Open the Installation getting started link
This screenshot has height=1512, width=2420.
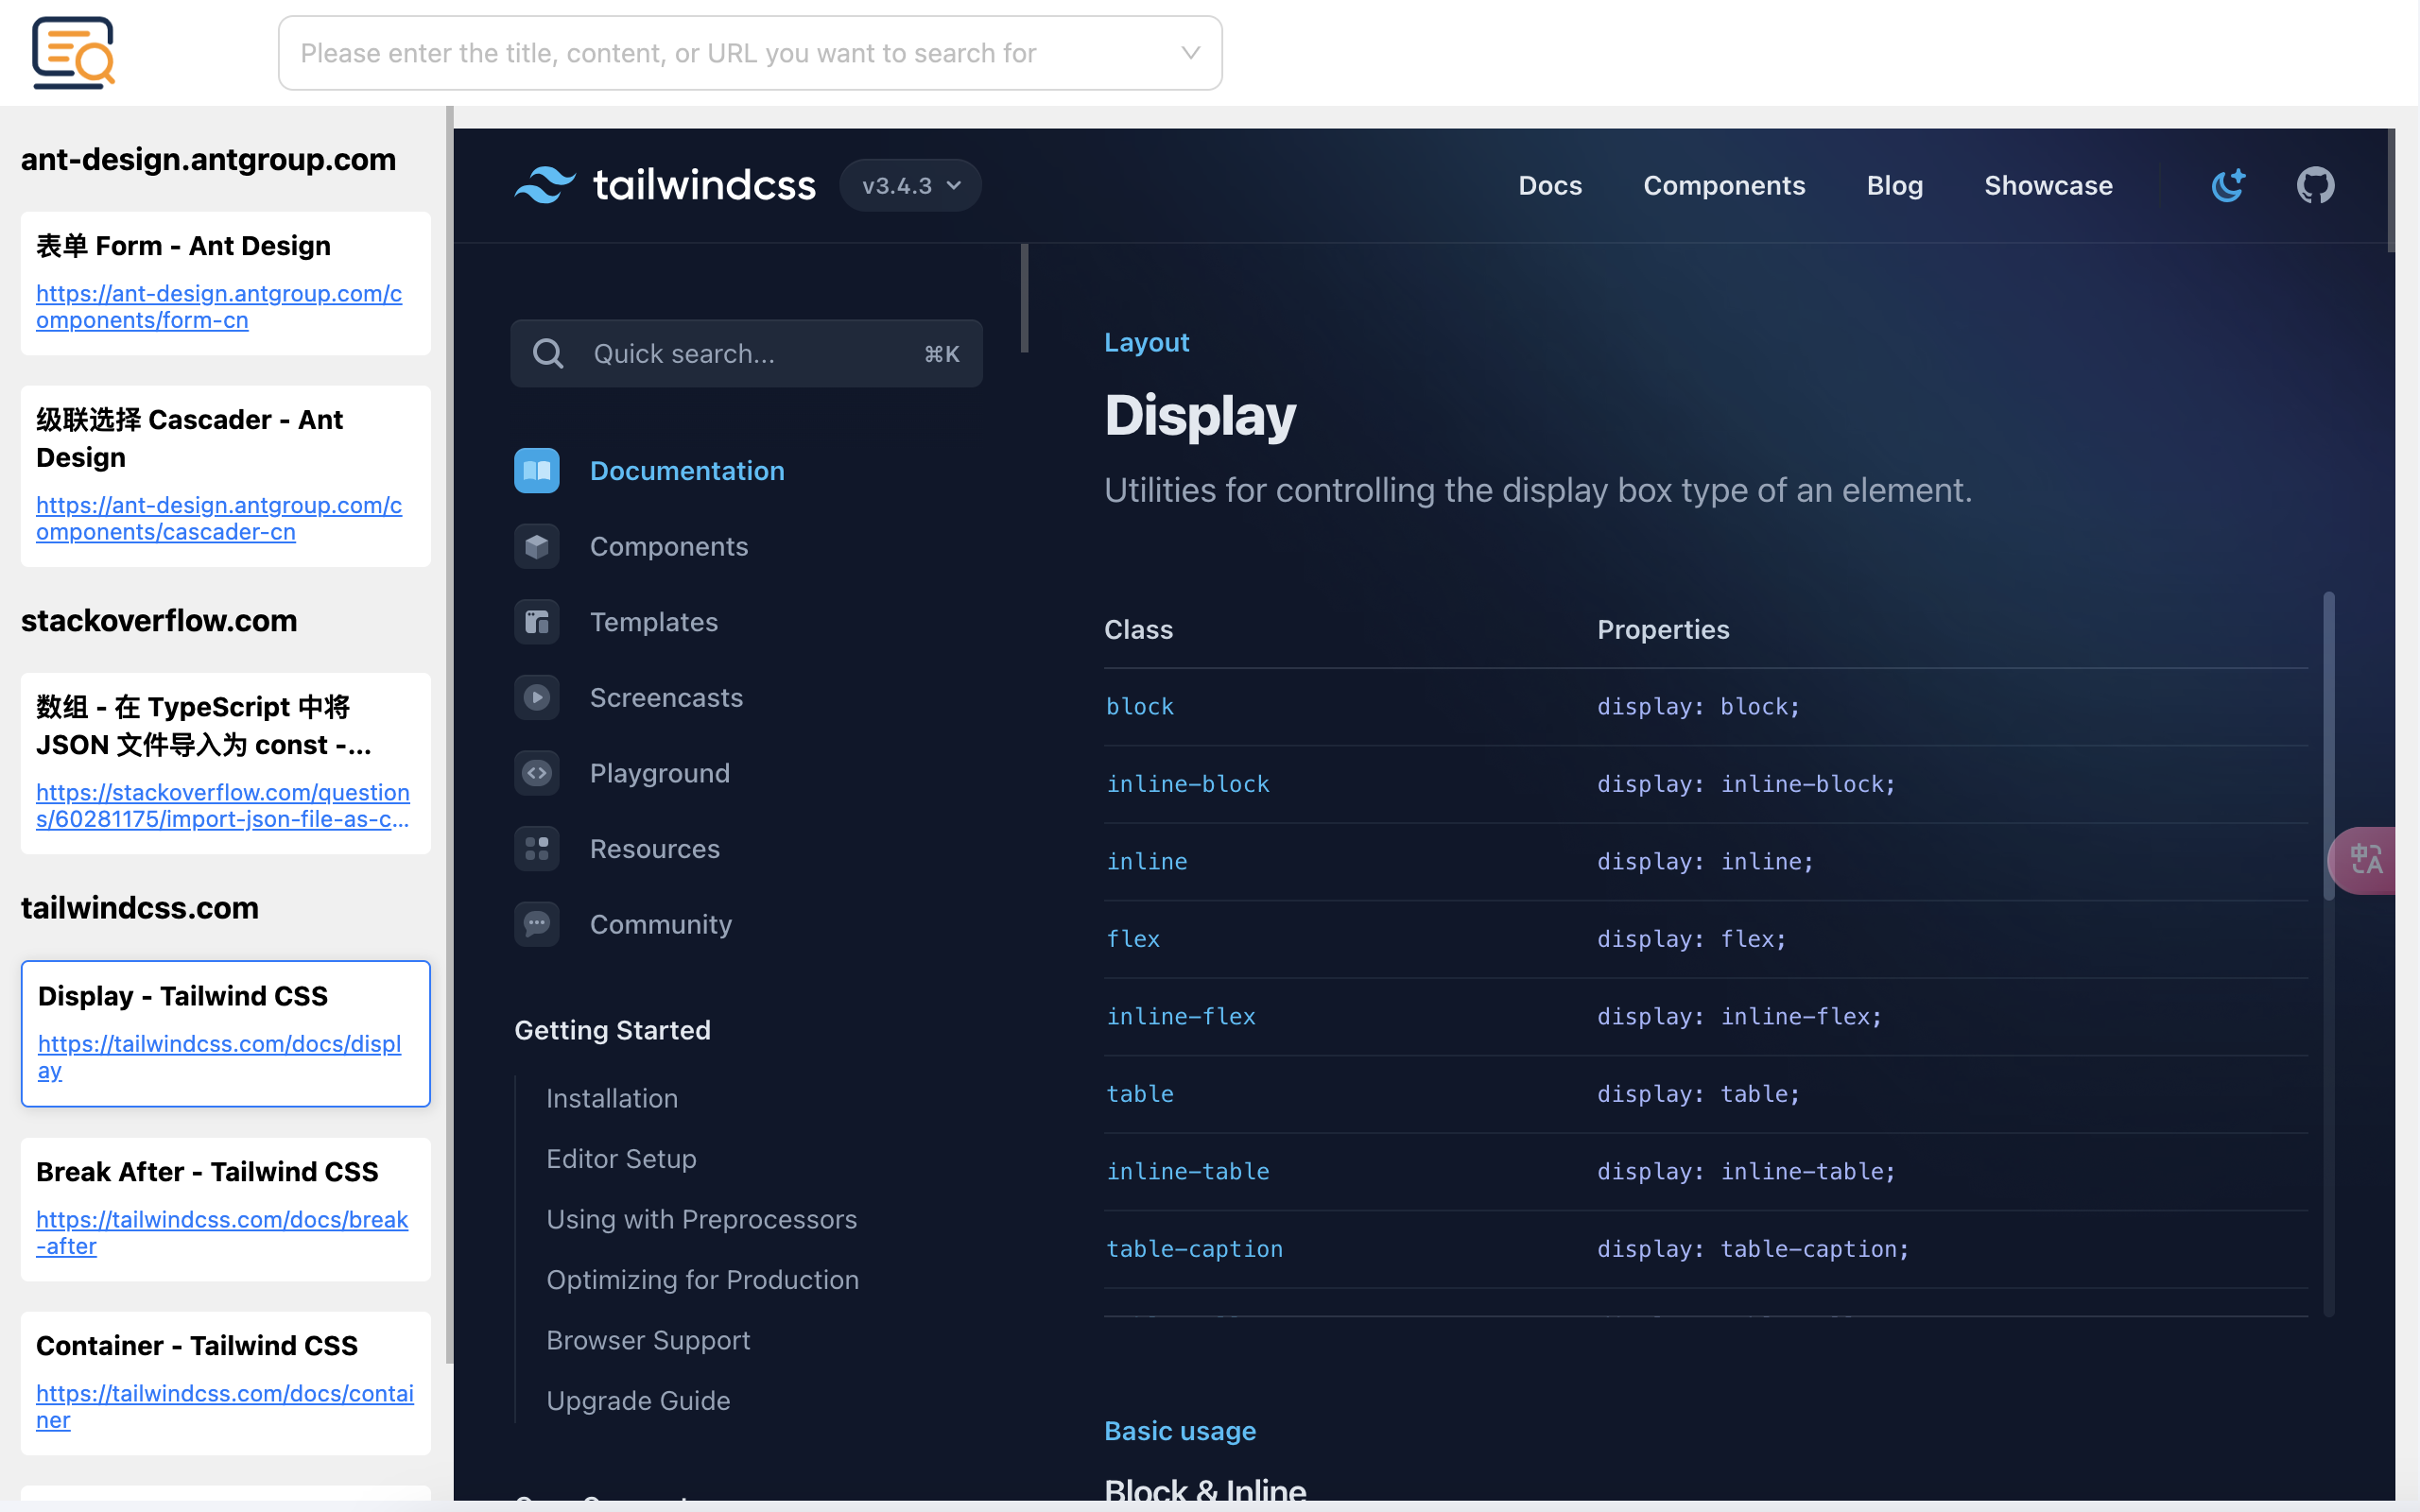point(610,1097)
